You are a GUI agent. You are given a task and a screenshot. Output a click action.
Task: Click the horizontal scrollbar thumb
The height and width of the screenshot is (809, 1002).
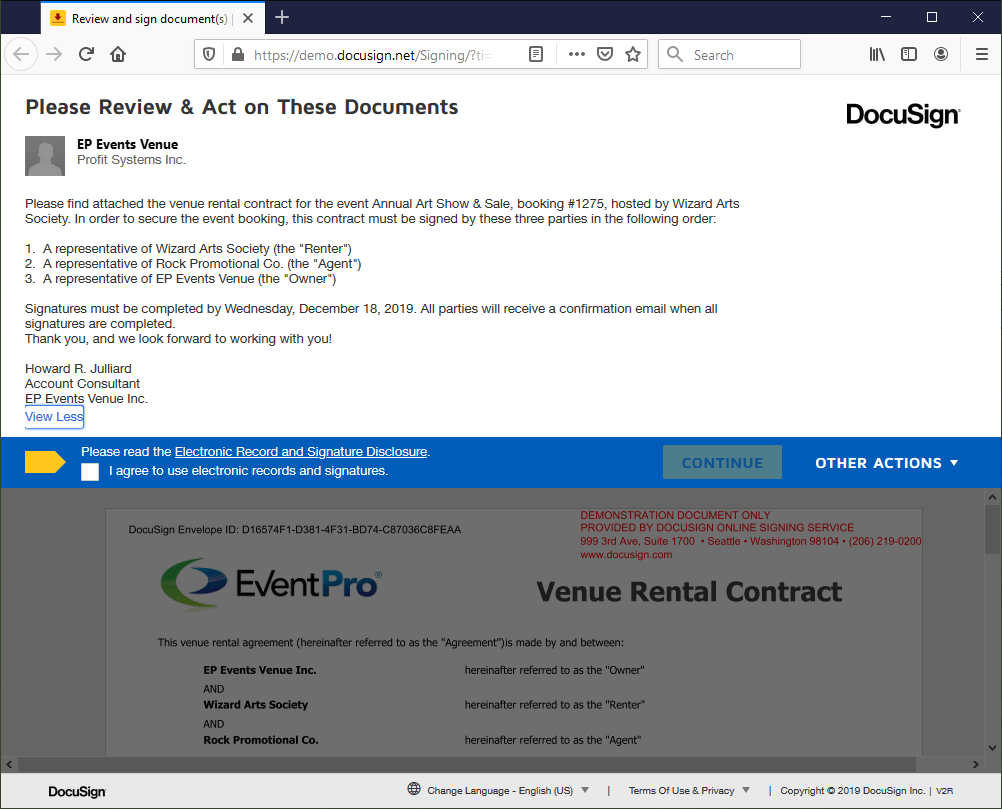(467, 764)
